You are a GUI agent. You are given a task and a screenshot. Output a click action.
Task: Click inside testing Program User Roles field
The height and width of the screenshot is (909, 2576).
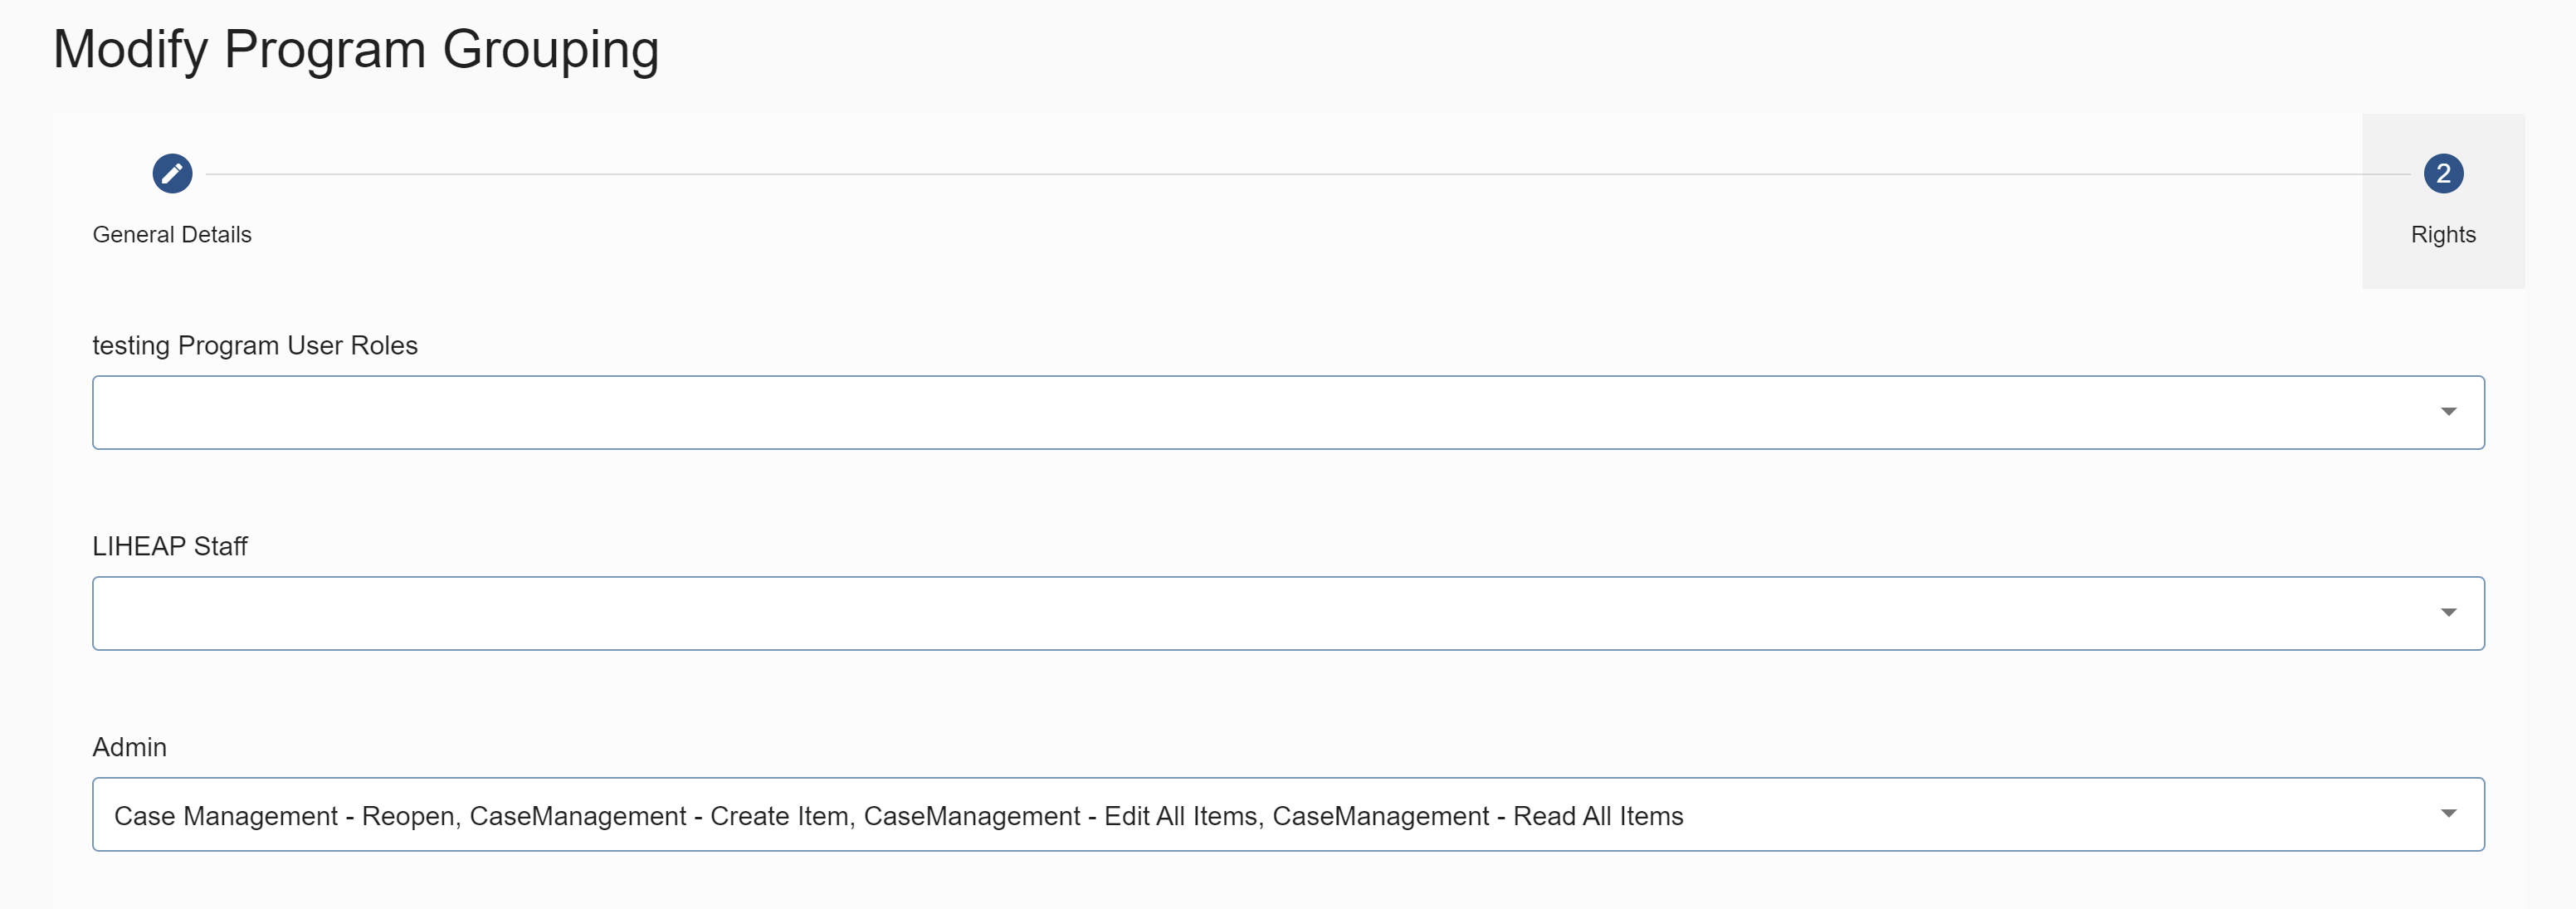pos(1288,412)
